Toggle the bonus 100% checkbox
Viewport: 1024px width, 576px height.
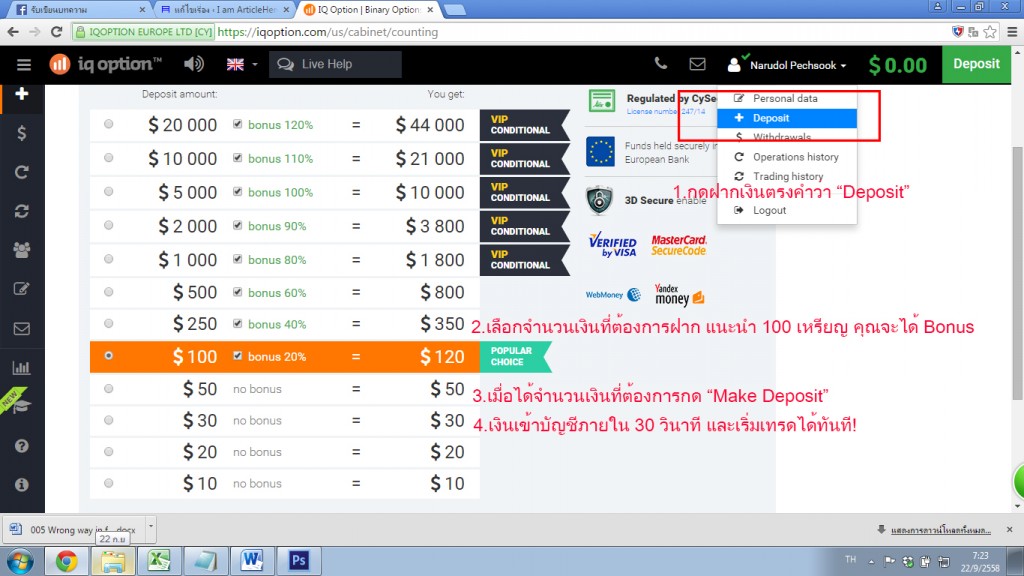238,192
